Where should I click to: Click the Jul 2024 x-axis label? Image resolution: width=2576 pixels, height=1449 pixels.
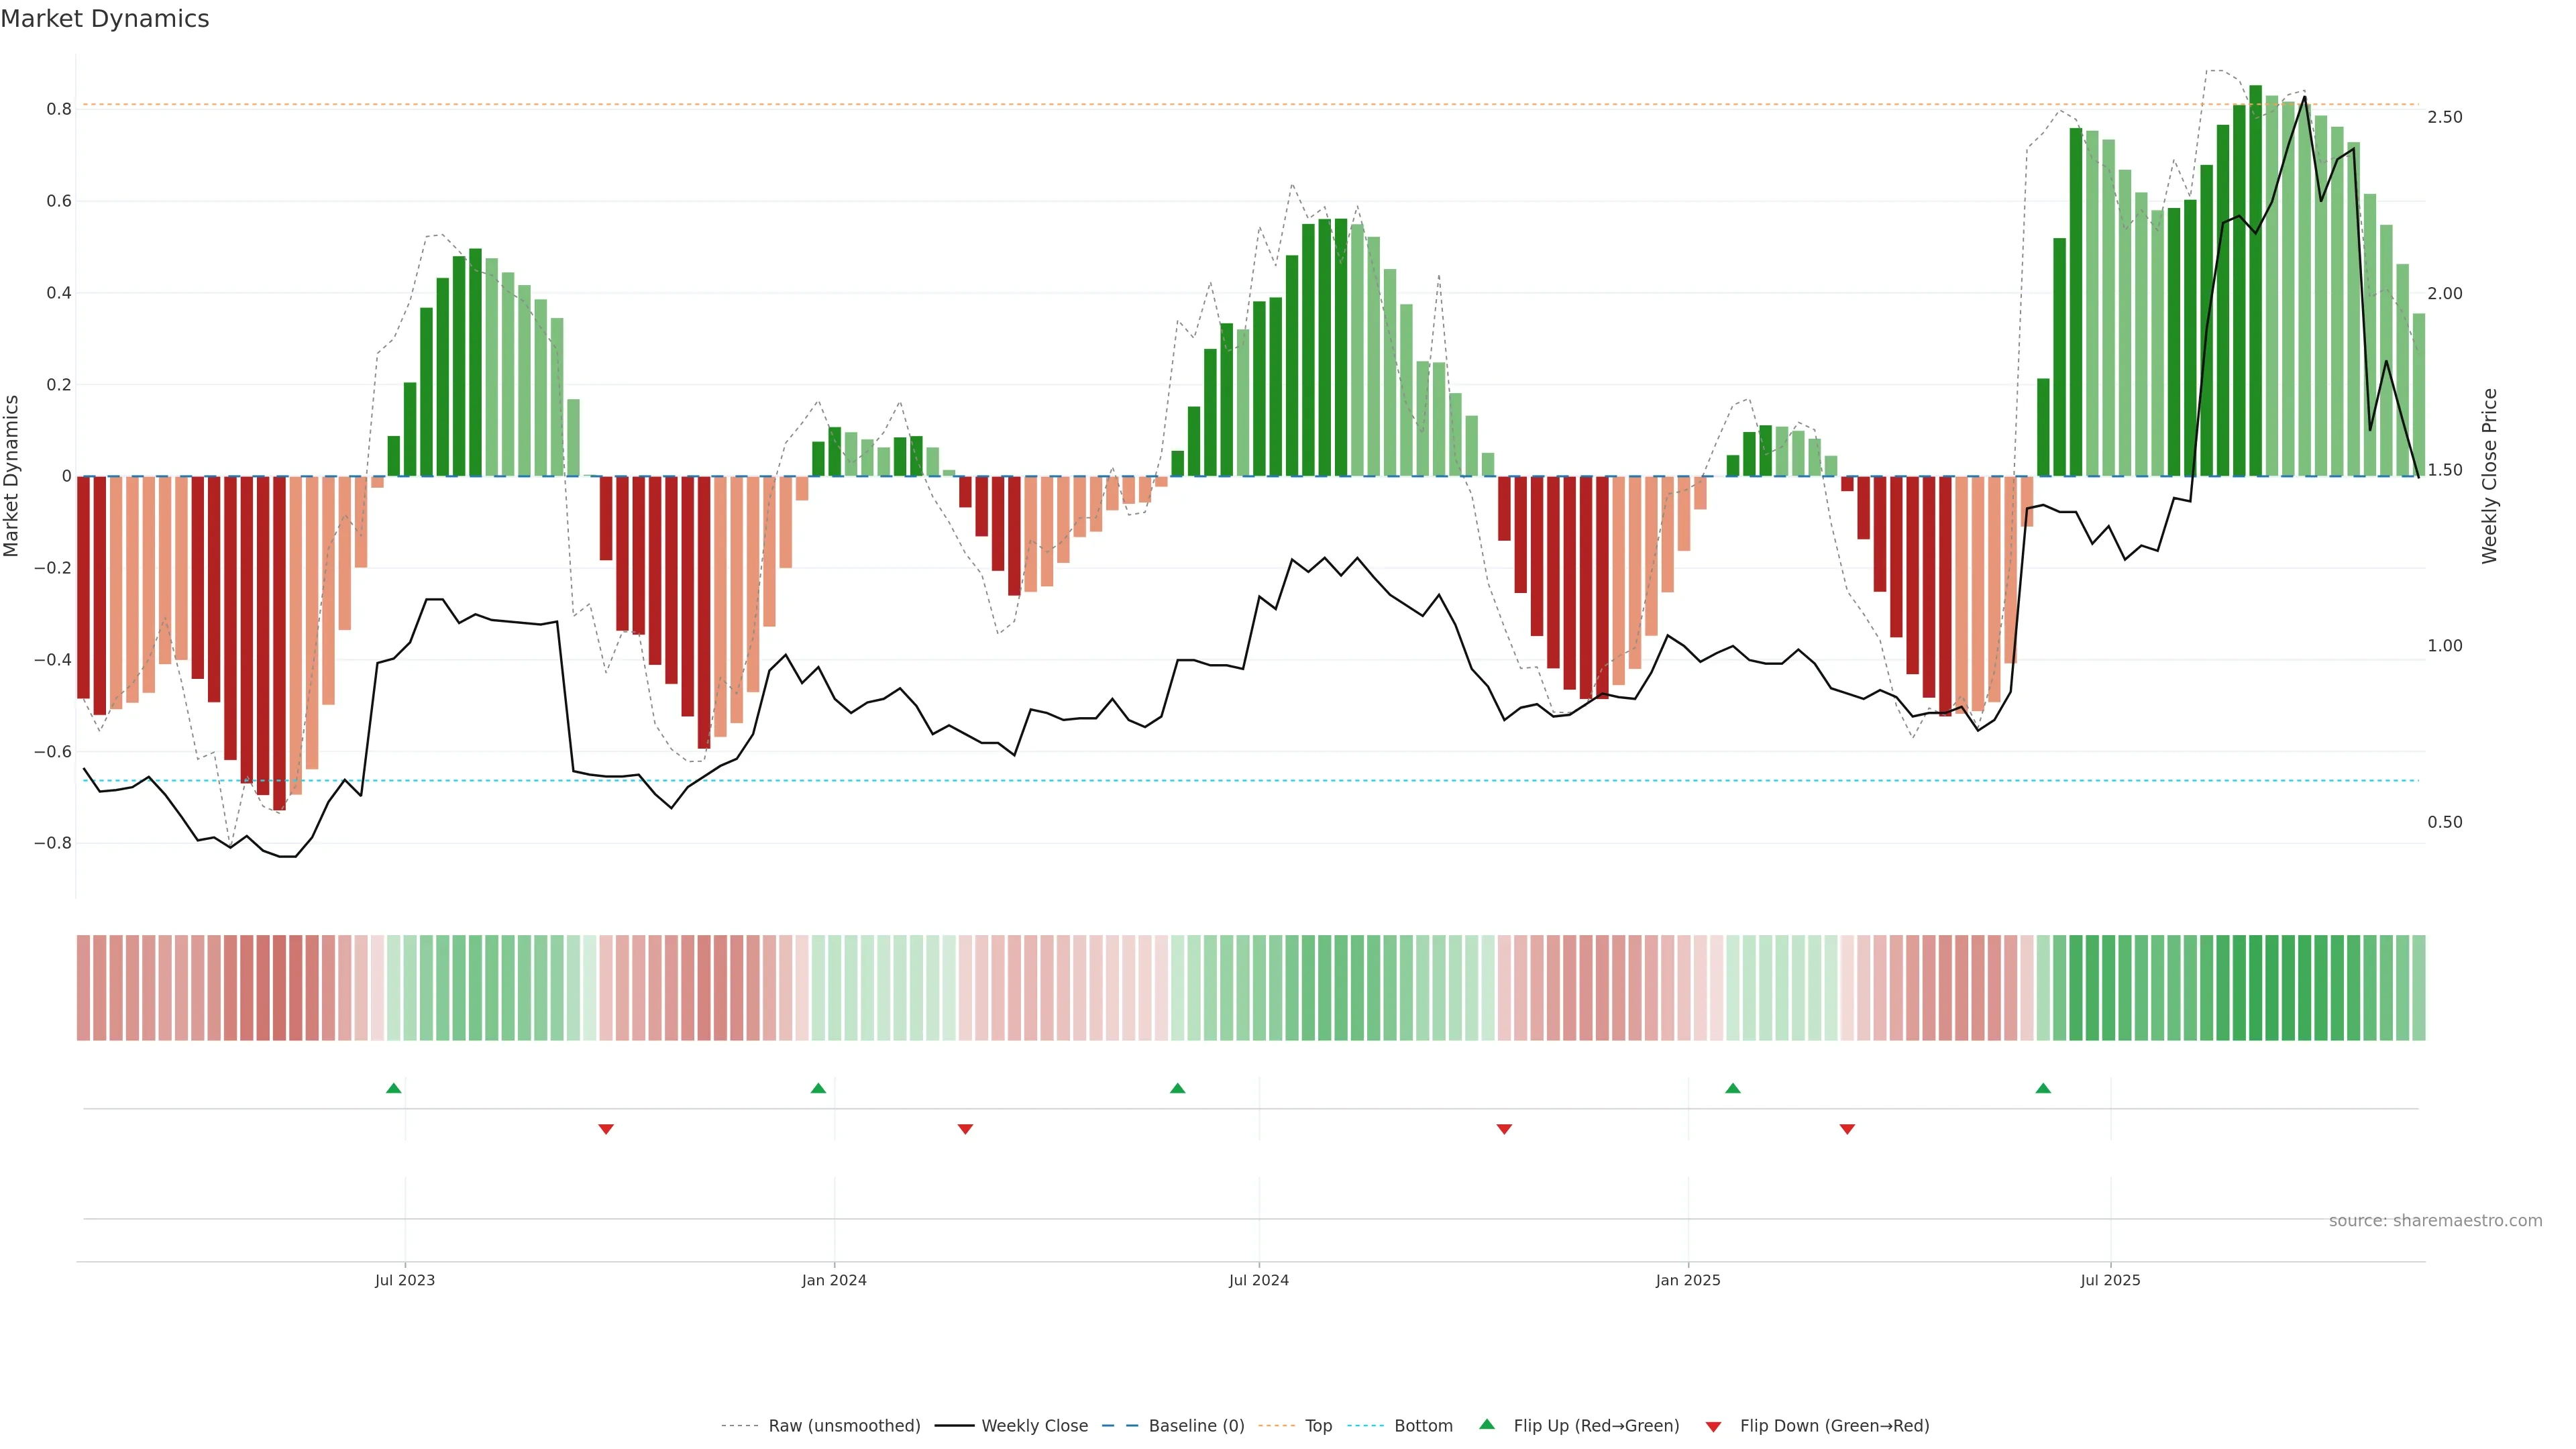(x=1258, y=1280)
